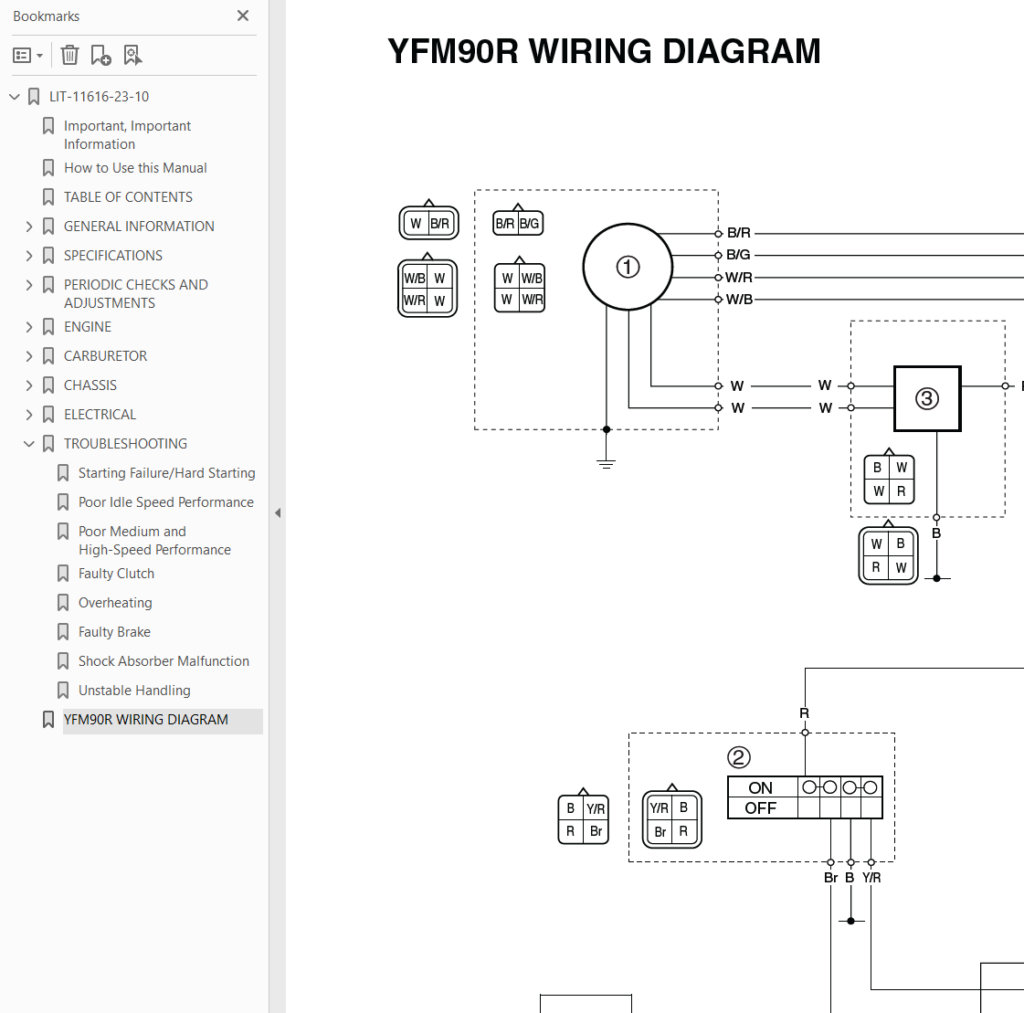Add a new bookmark
The height and width of the screenshot is (1013, 1024).
[101, 56]
